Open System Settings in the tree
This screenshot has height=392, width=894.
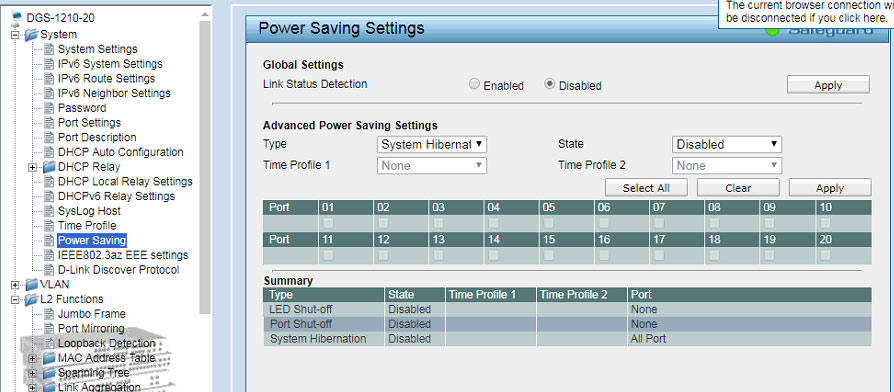click(x=97, y=49)
